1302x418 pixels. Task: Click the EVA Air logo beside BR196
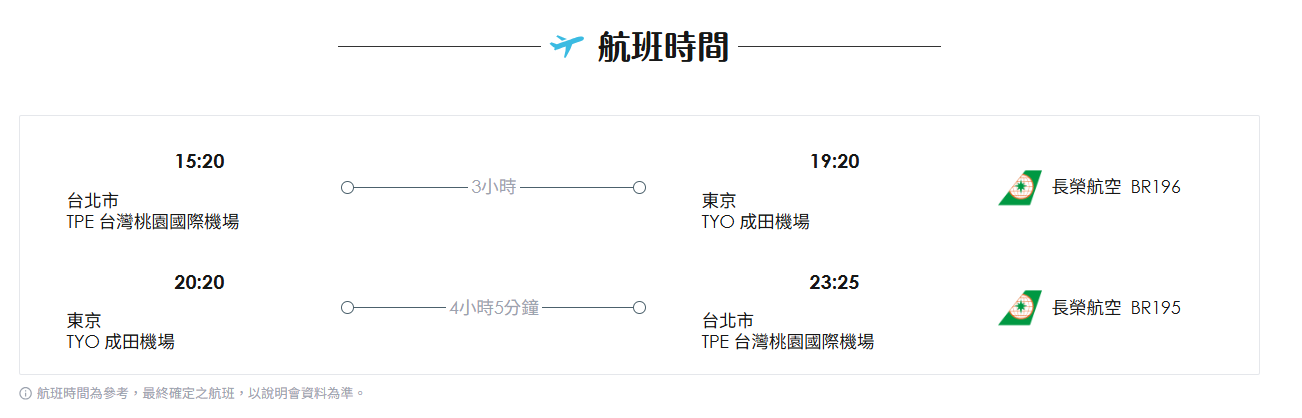(x=1019, y=188)
